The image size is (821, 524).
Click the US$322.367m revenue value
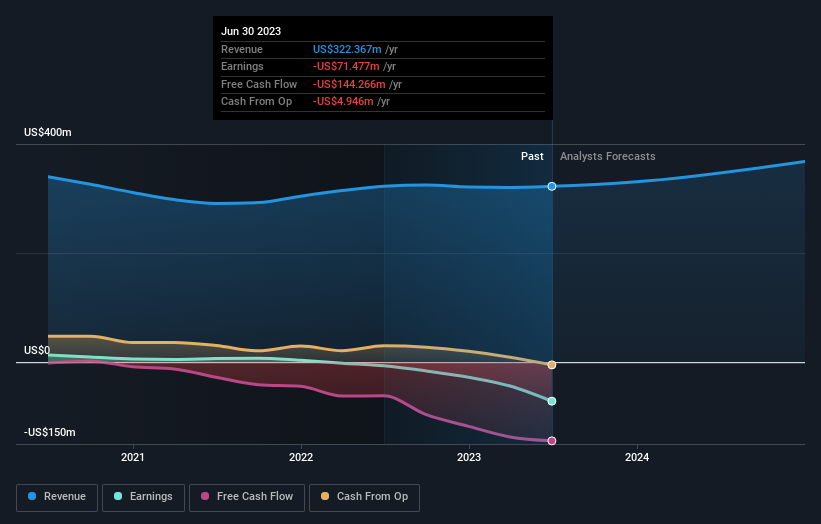pos(347,49)
